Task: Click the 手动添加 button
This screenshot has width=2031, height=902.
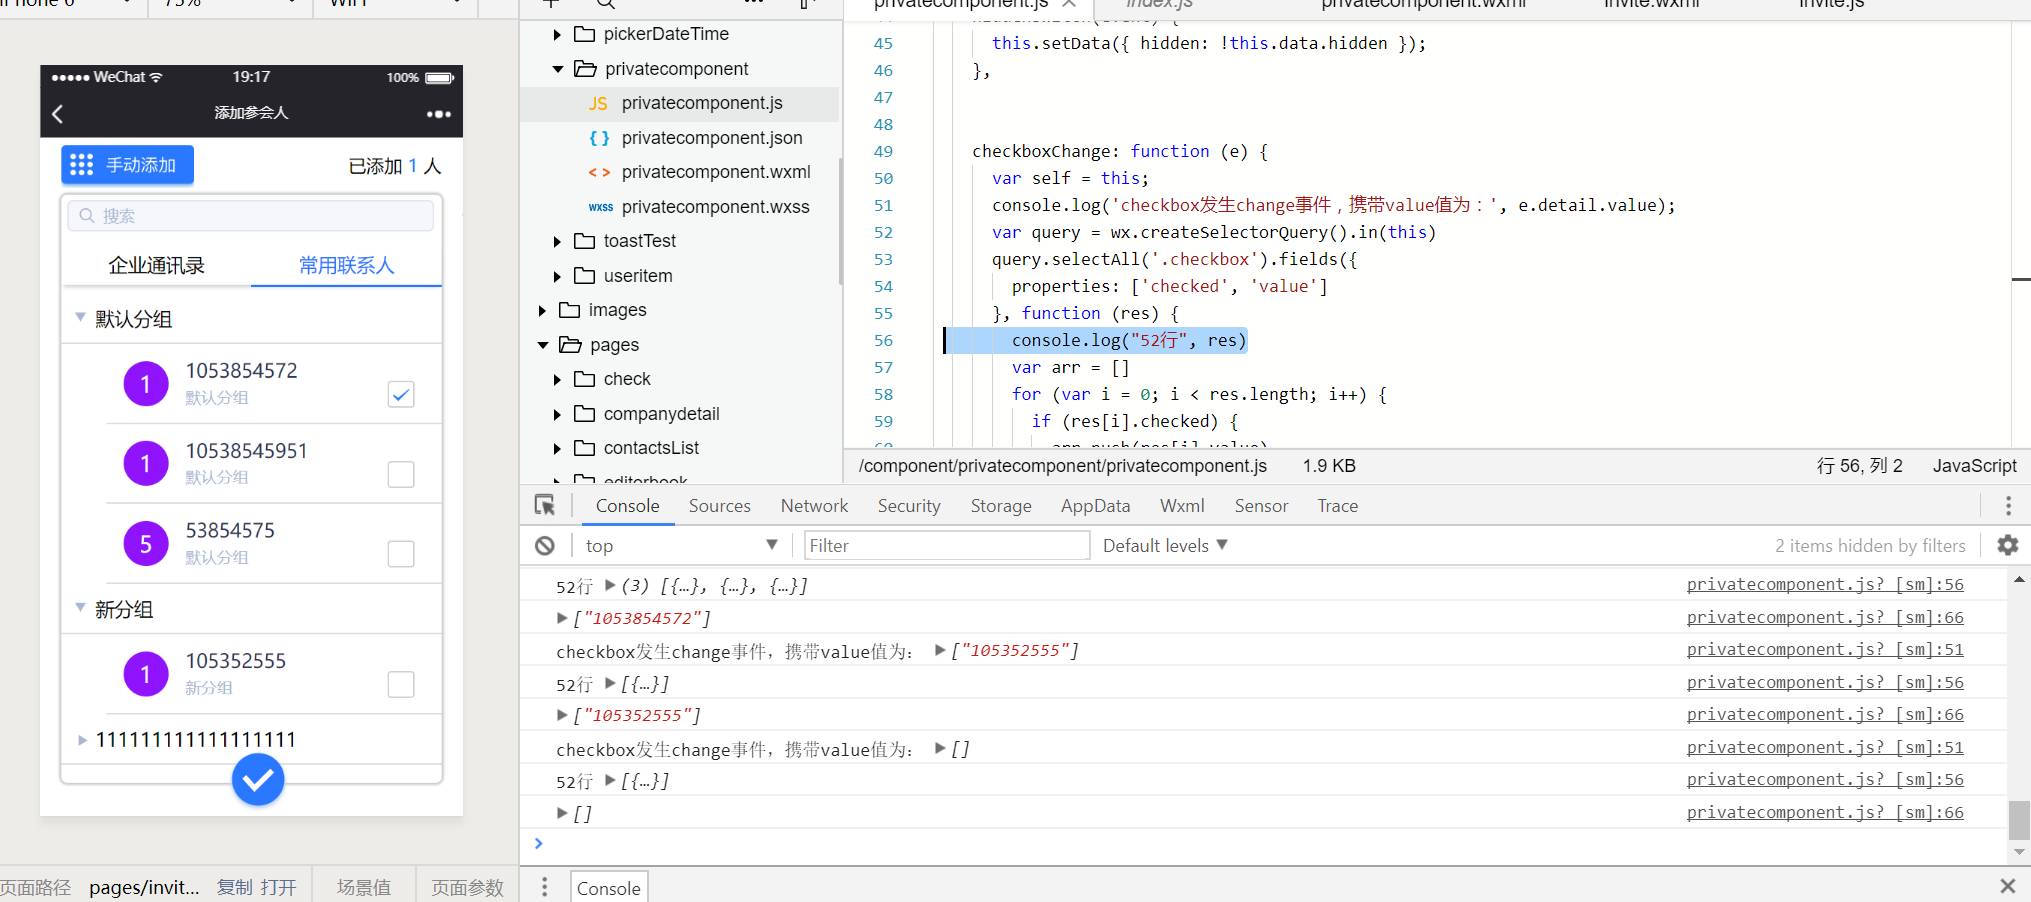Action: coord(127,165)
